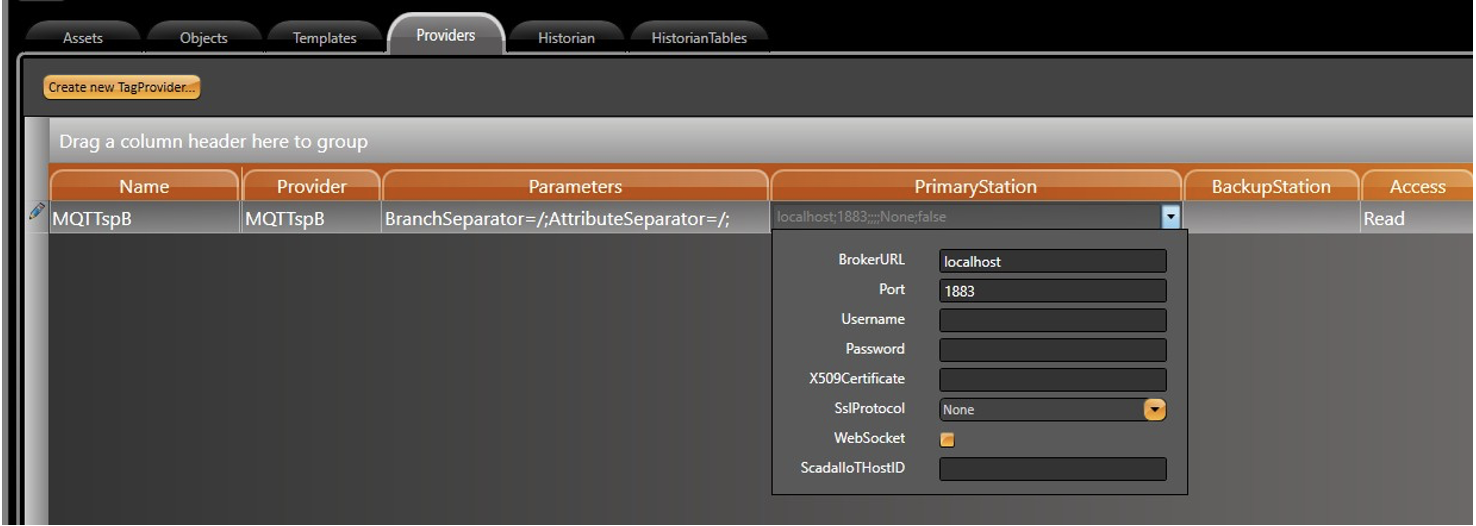Open the Objects tab
The height and width of the screenshot is (526, 1476).
pyautogui.click(x=203, y=38)
